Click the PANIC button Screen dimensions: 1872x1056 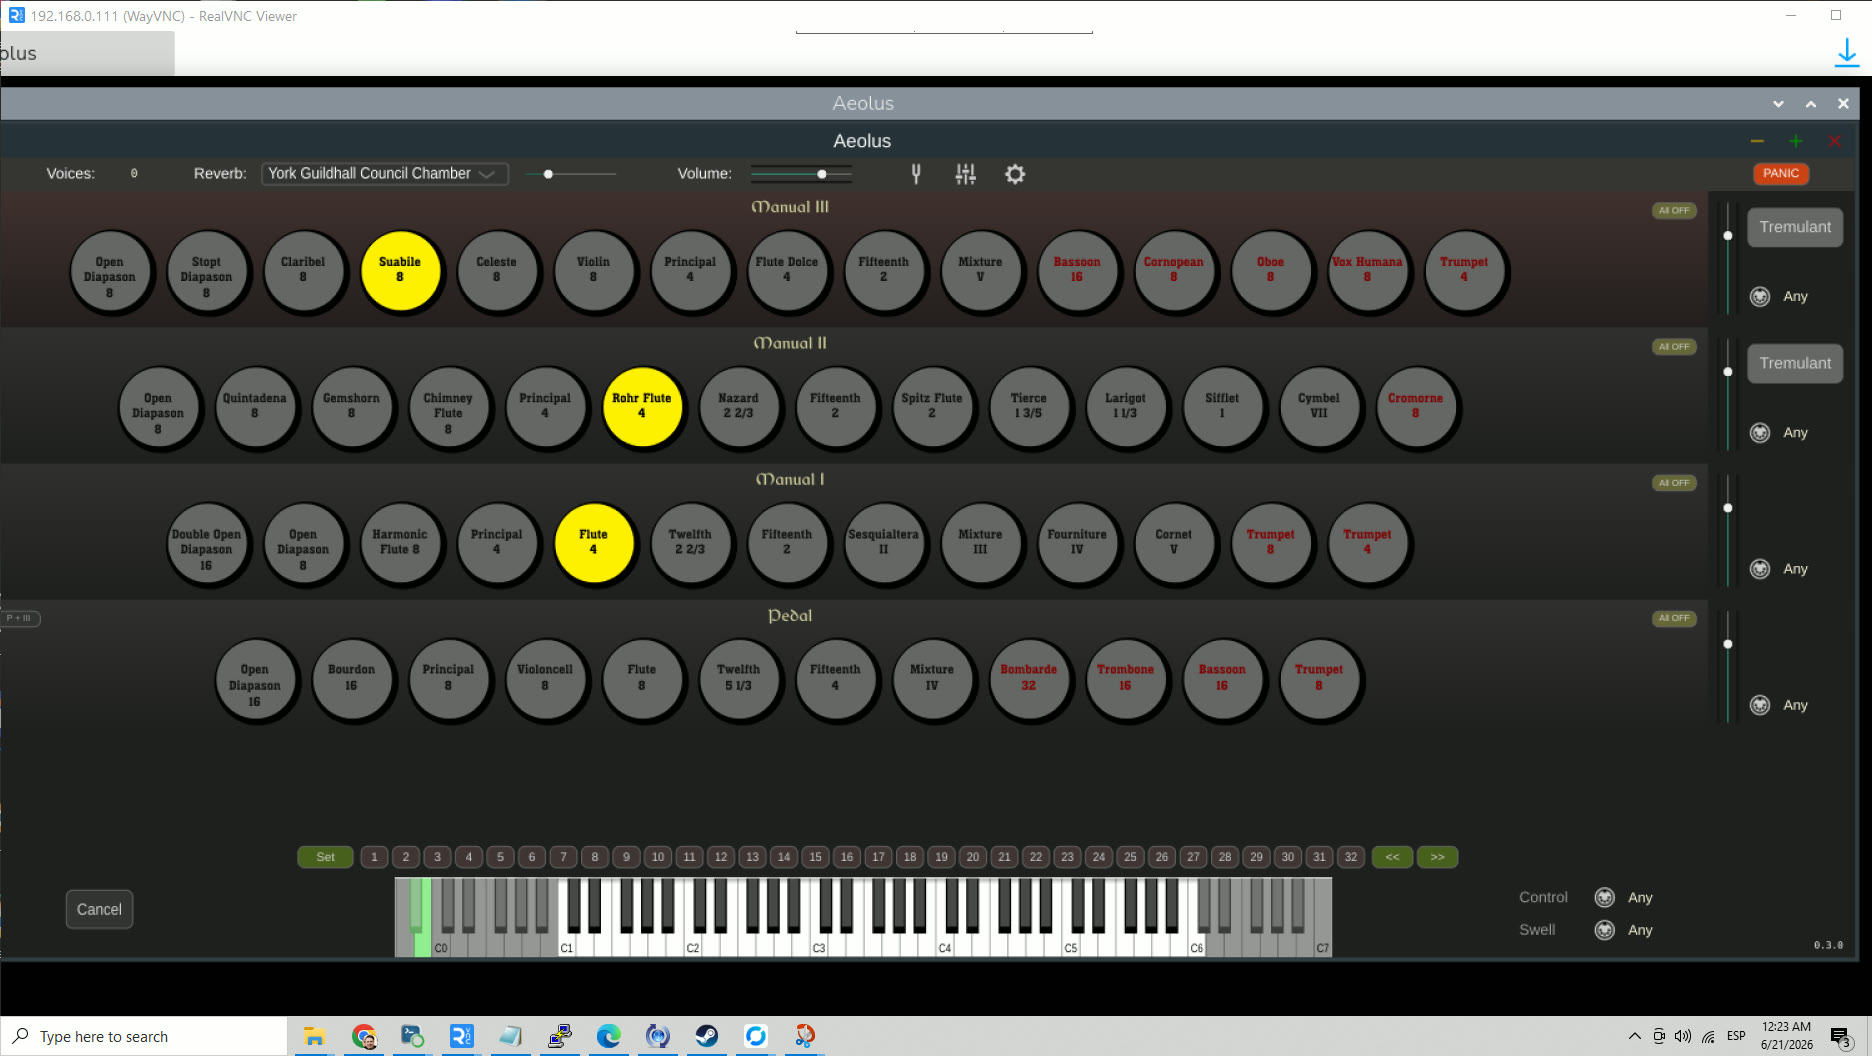pyautogui.click(x=1781, y=174)
